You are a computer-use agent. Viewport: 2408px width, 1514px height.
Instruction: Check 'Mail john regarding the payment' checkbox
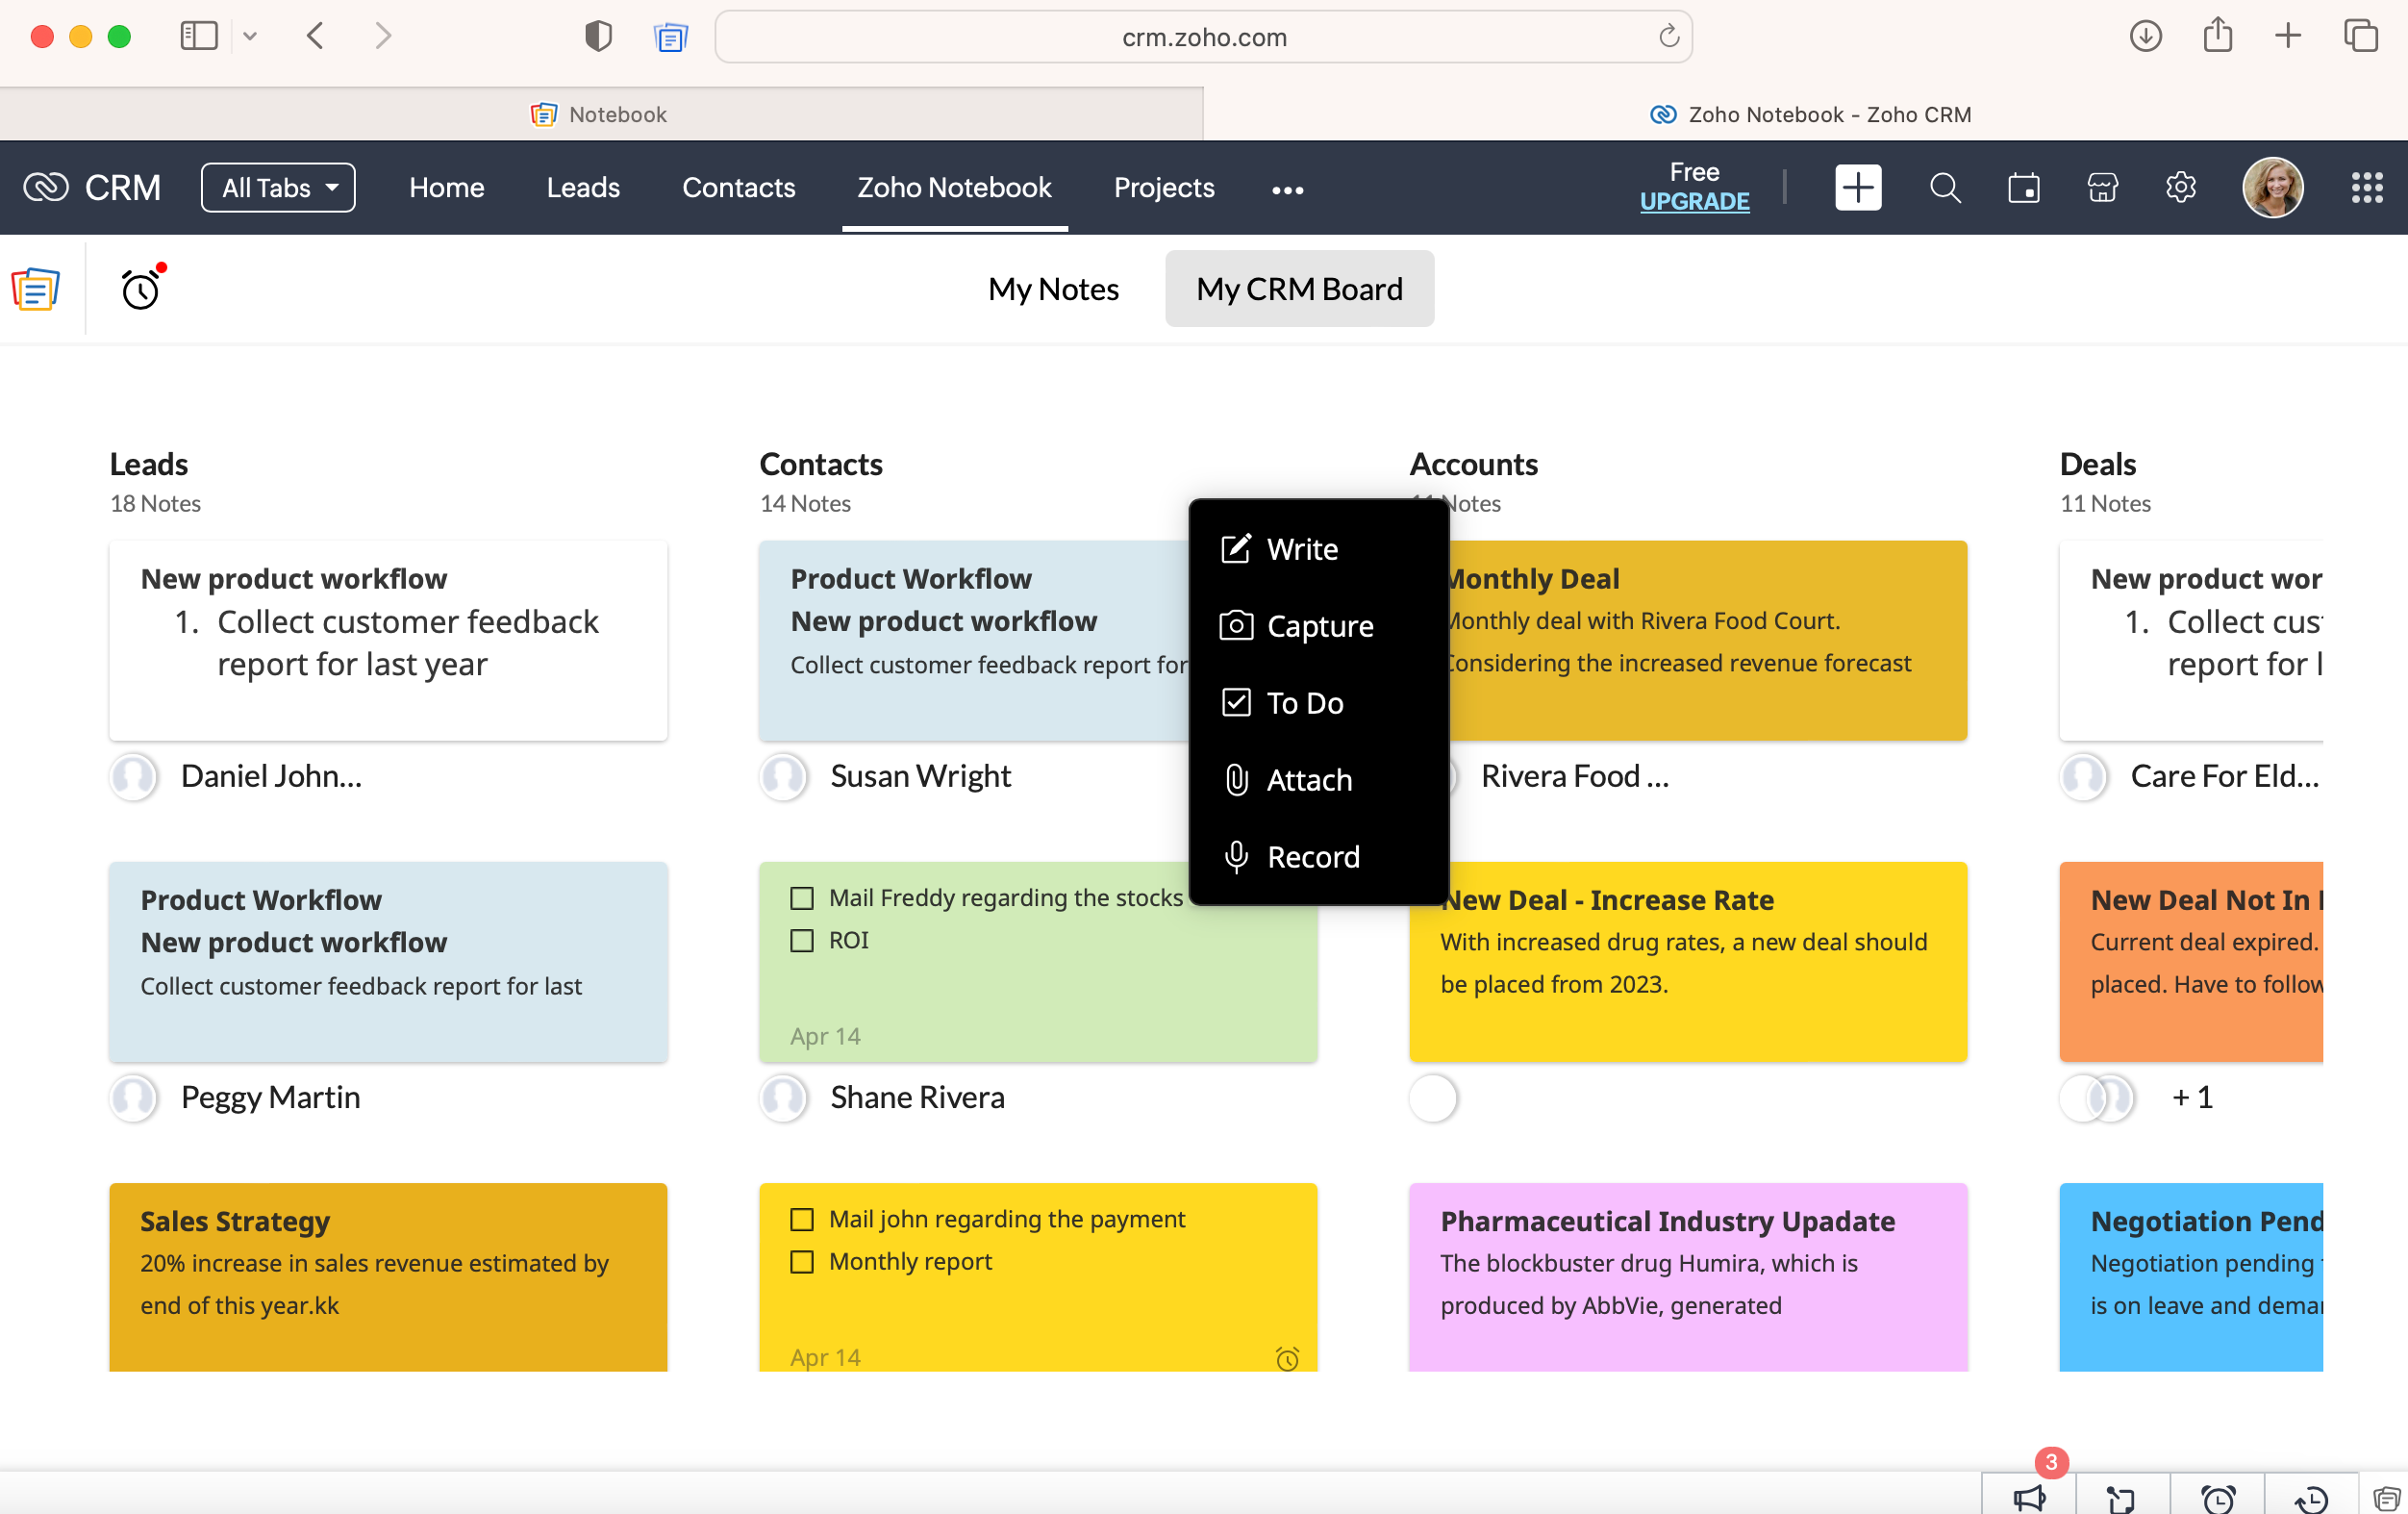click(802, 1219)
